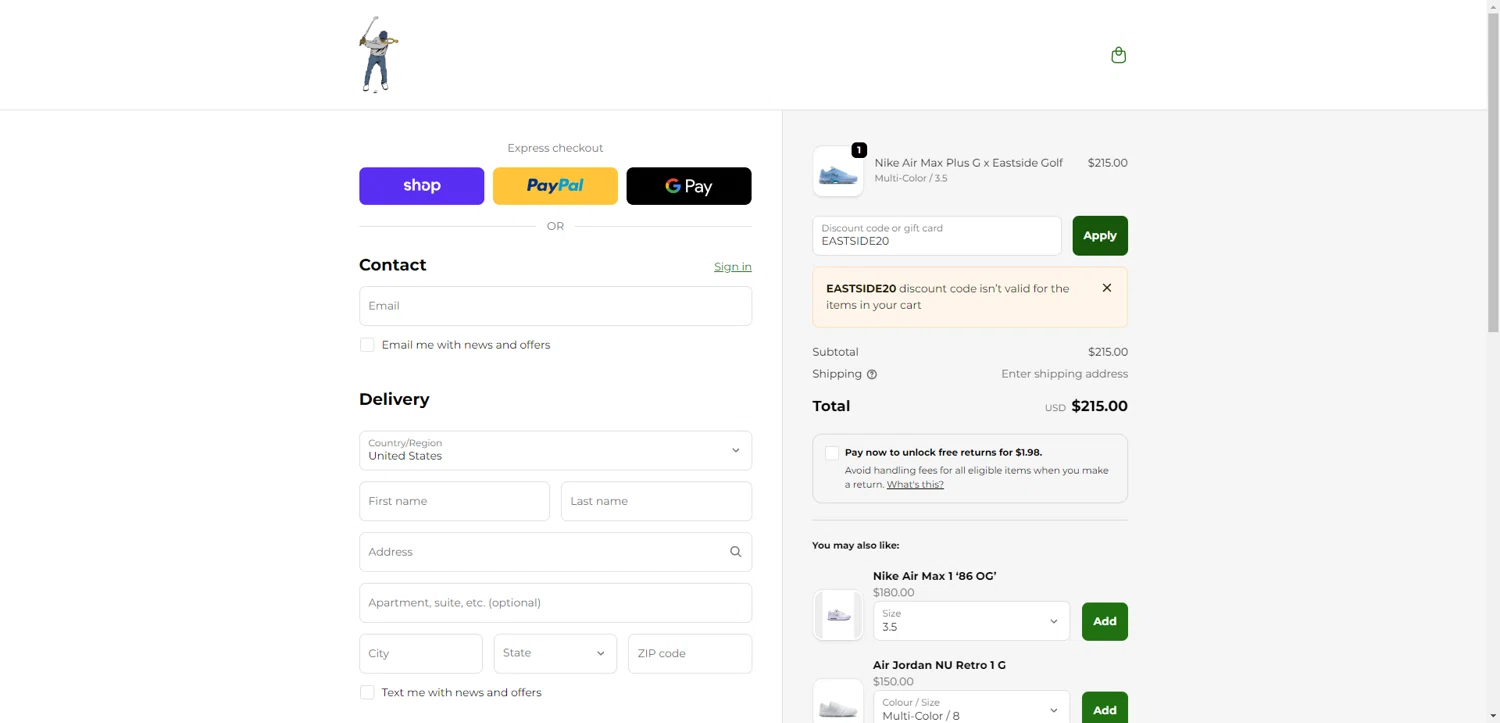Viewport: 1500px width, 723px height.
Task: Click the address search magnifier icon
Action: (735, 552)
